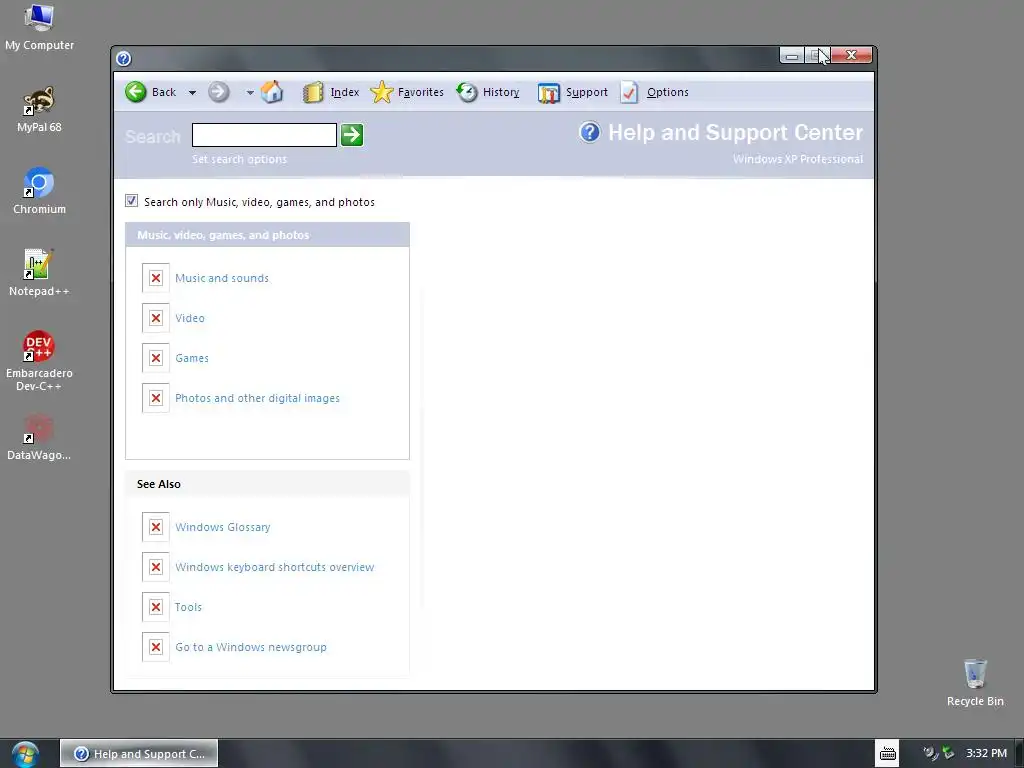
Task: Click the icon beside Tools
Action: click(x=155, y=607)
